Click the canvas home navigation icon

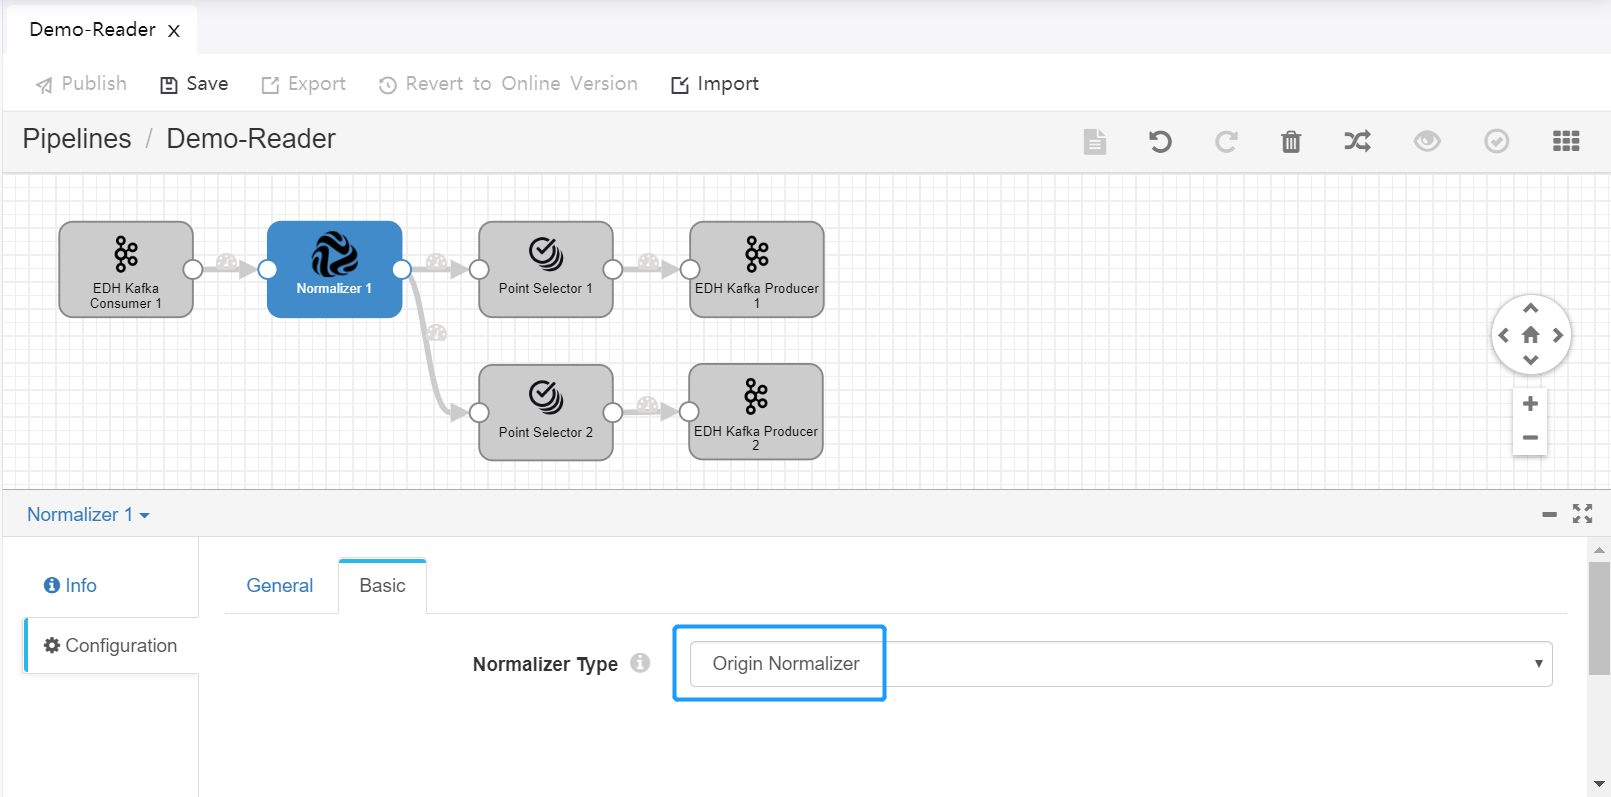point(1530,335)
